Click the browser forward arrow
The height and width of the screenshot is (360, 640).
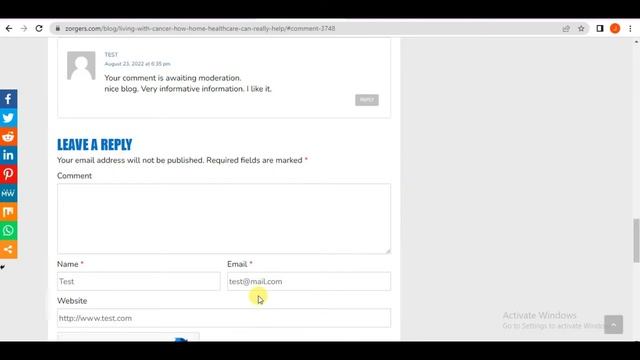coord(24,29)
